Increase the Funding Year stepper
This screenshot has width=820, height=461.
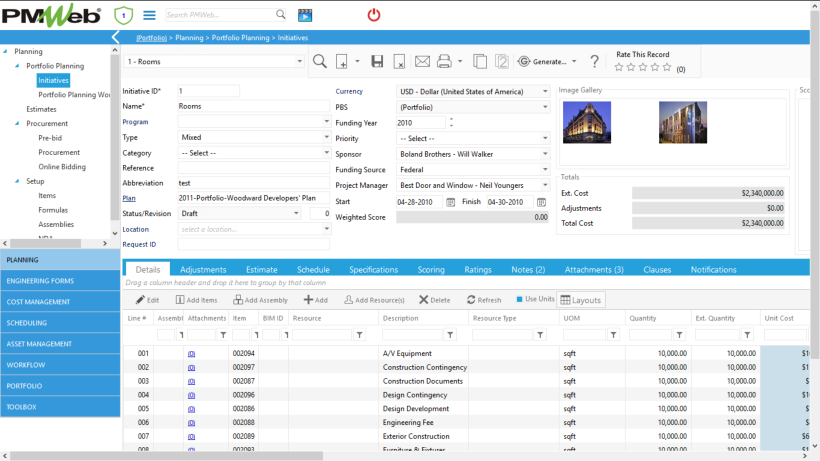click(451, 119)
